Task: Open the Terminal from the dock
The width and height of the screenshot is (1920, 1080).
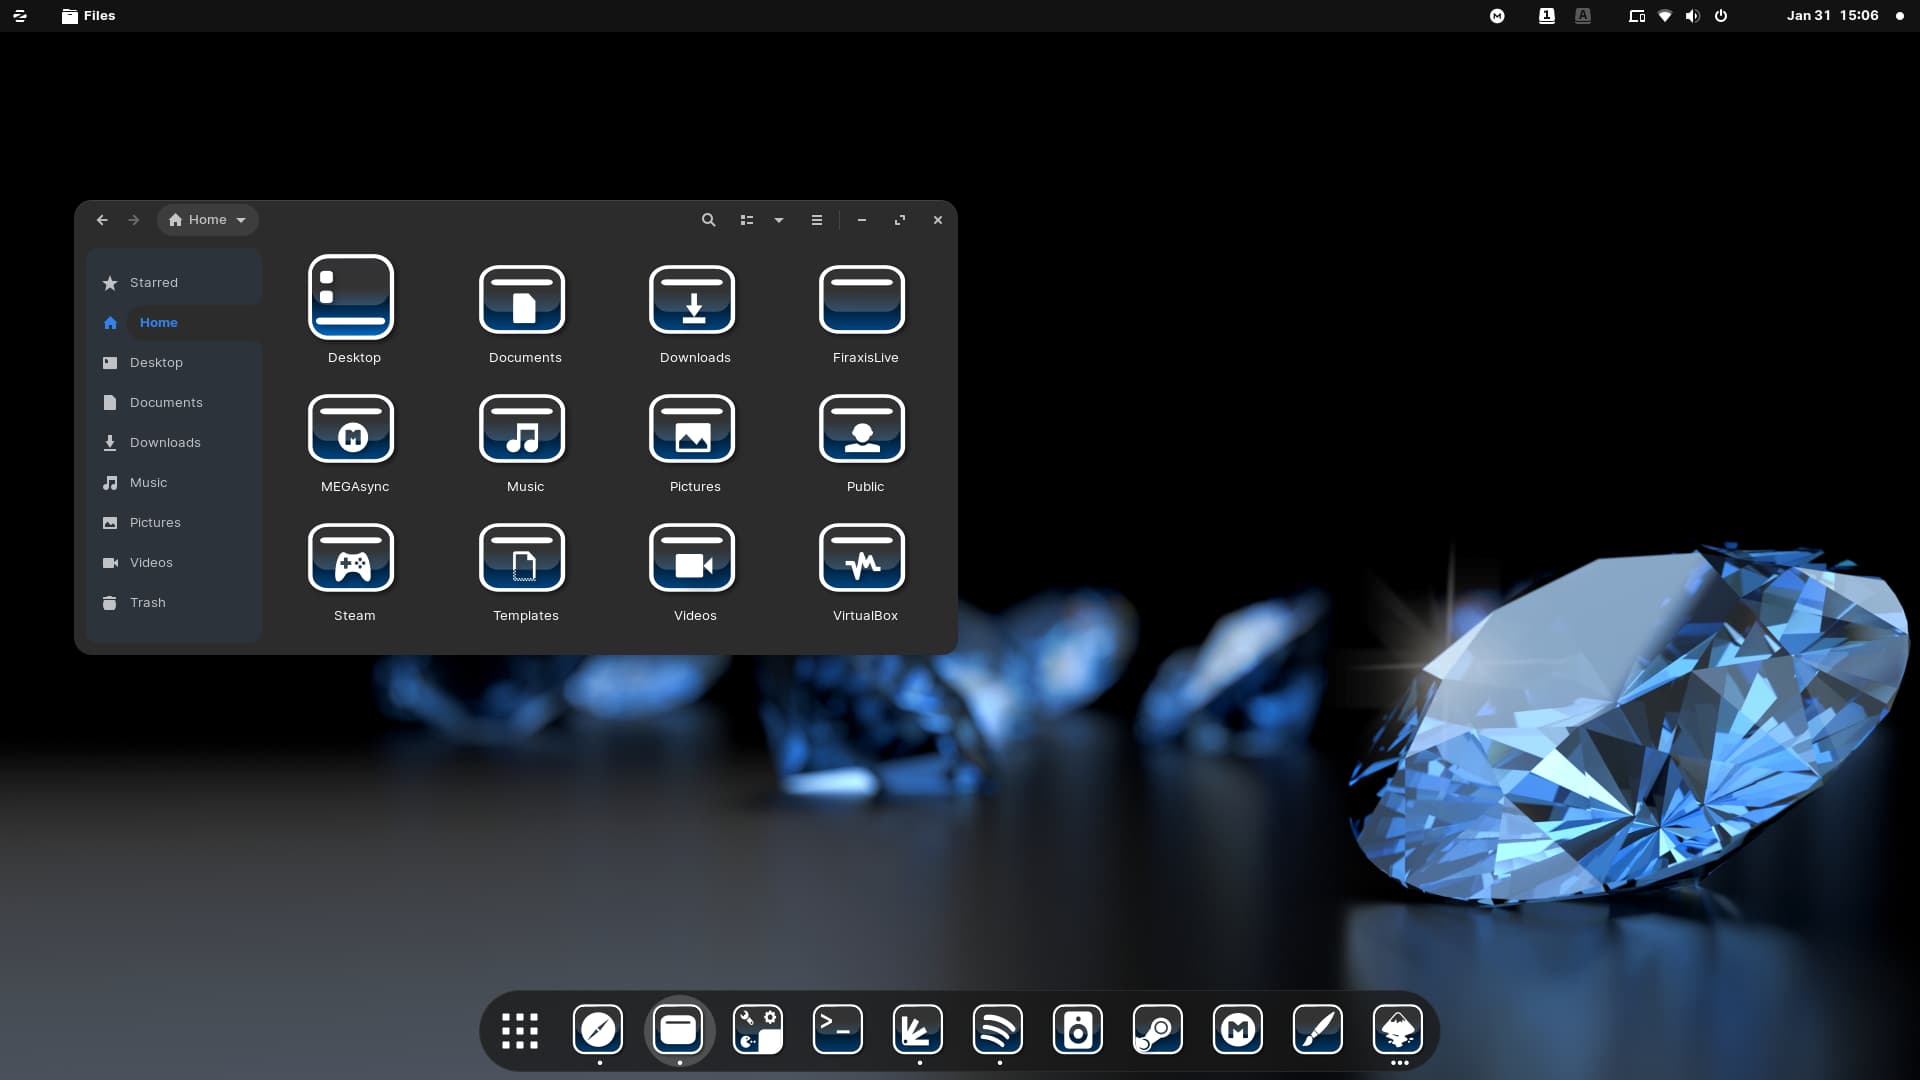Action: pyautogui.click(x=838, y=1030)
